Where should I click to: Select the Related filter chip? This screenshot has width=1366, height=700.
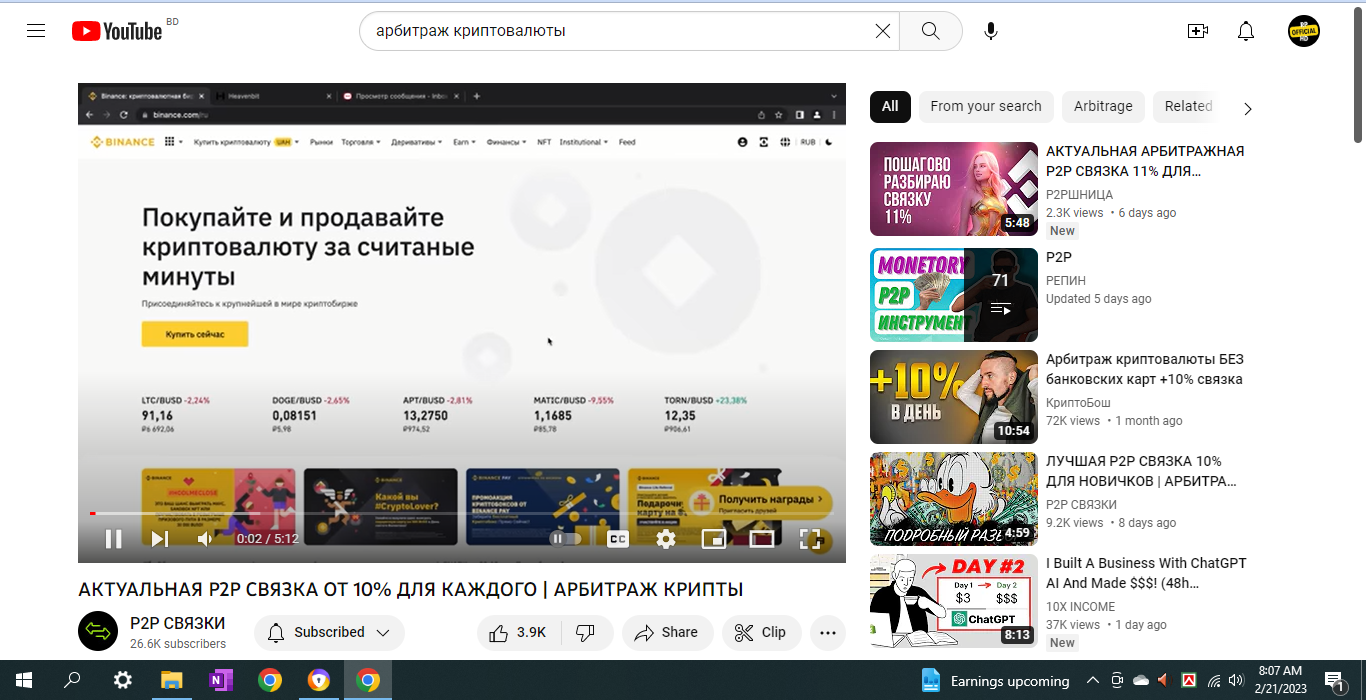tap(1188, 106)
